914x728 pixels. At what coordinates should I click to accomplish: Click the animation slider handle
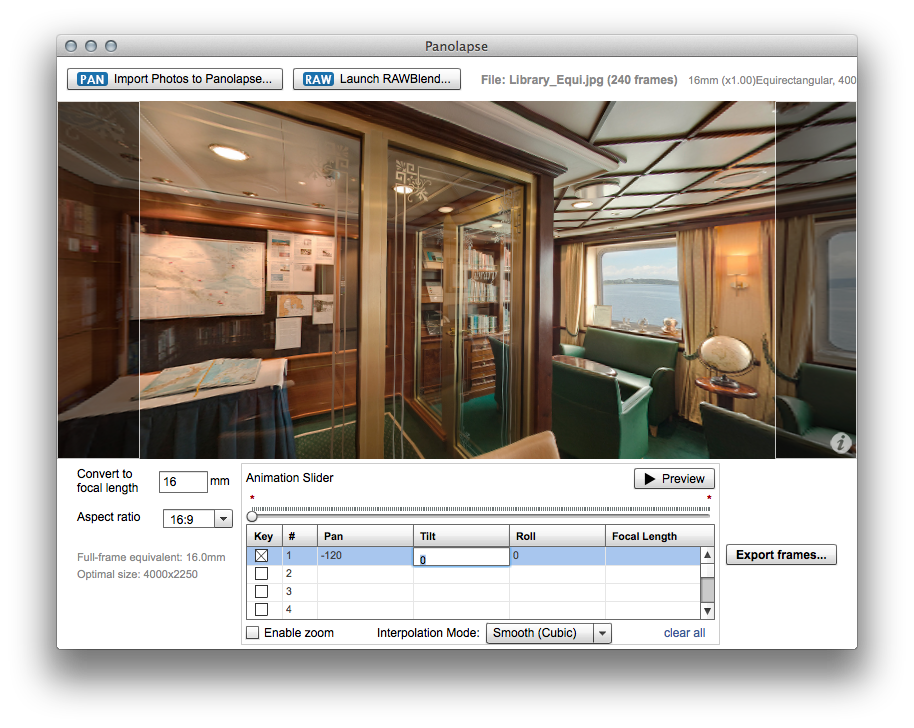252,516
